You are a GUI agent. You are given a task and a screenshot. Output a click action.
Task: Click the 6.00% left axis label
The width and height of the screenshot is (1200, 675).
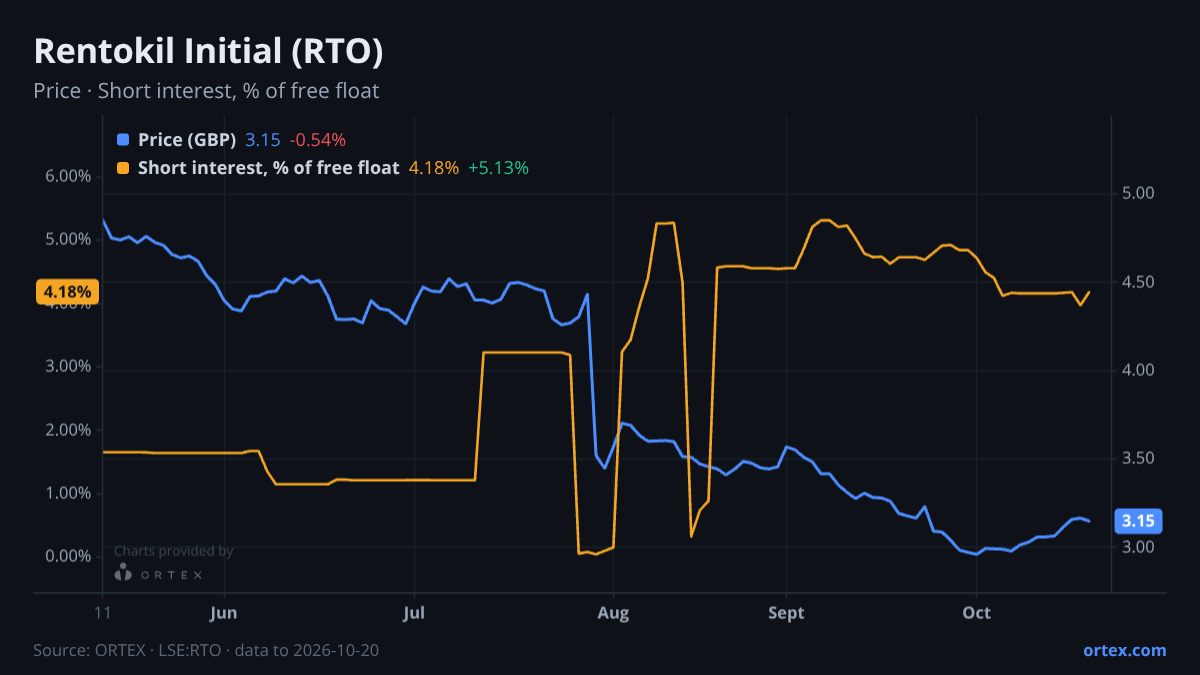point(67,176)
